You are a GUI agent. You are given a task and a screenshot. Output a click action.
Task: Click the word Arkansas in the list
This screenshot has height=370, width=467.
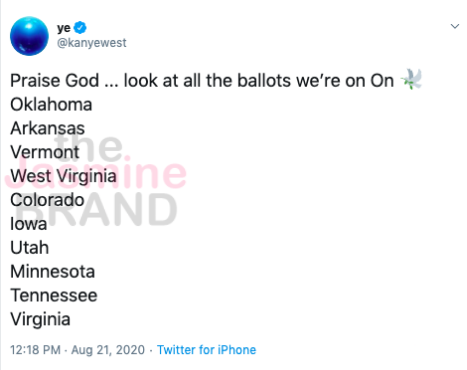47,128
